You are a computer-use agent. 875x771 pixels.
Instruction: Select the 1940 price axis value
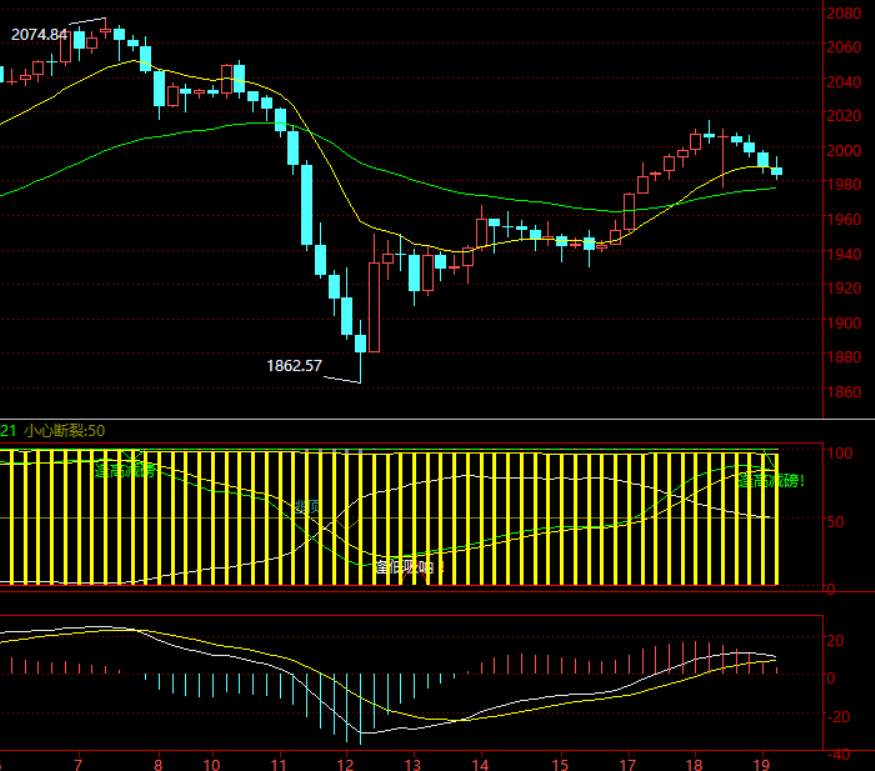844,254
